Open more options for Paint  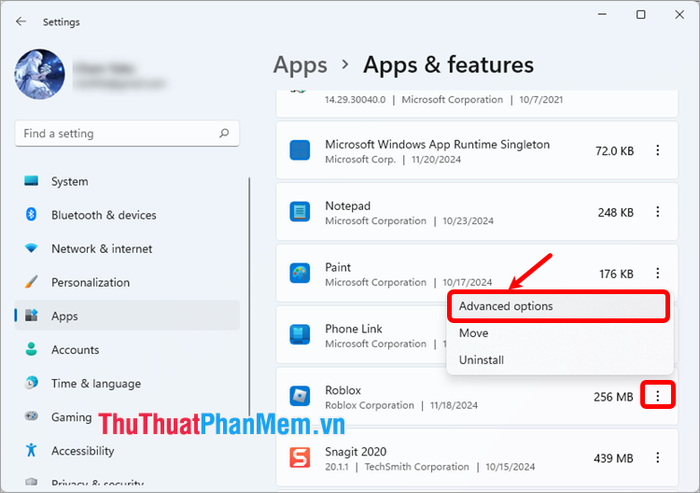point(658,273)
